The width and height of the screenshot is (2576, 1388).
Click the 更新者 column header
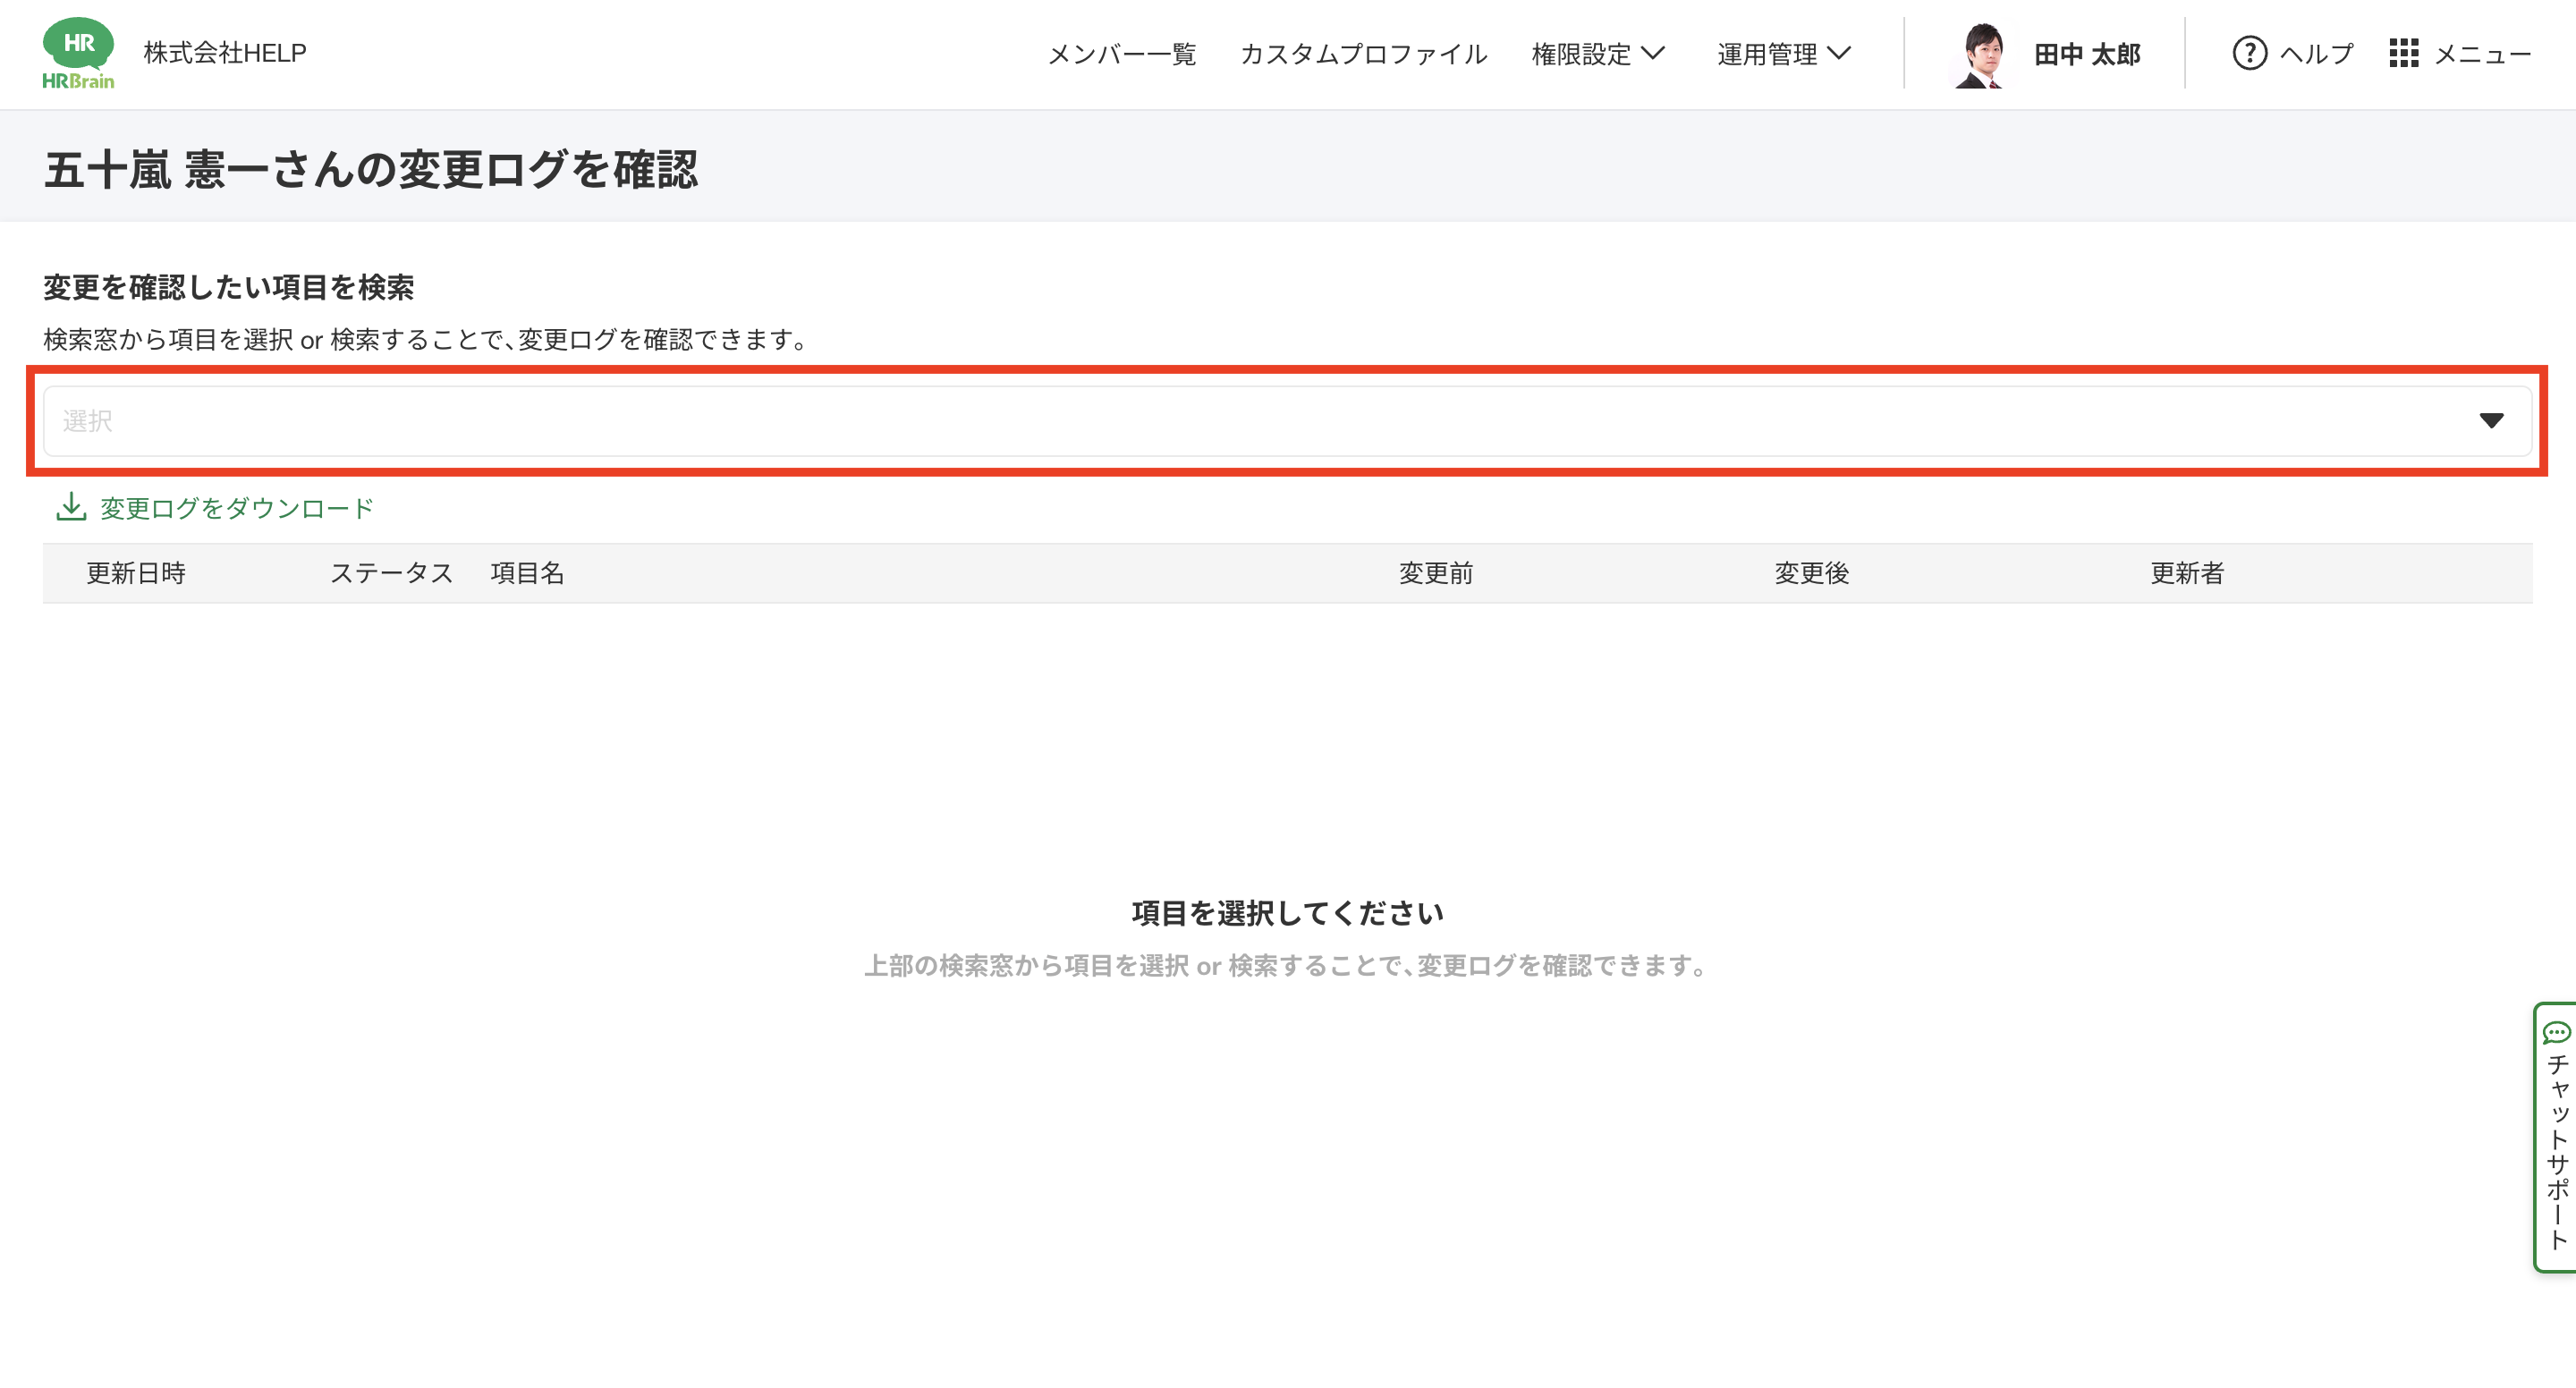(2187, 573)
